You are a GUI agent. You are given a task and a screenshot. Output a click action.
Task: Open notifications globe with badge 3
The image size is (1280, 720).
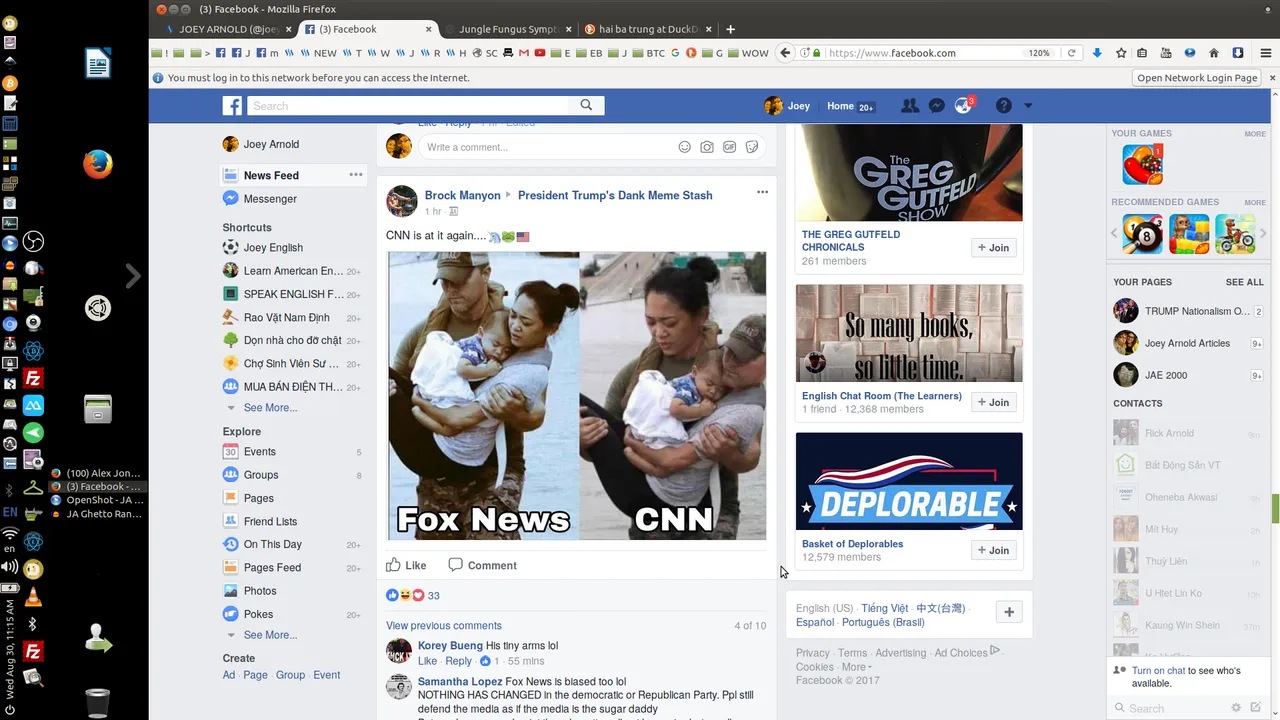point(964,105)
